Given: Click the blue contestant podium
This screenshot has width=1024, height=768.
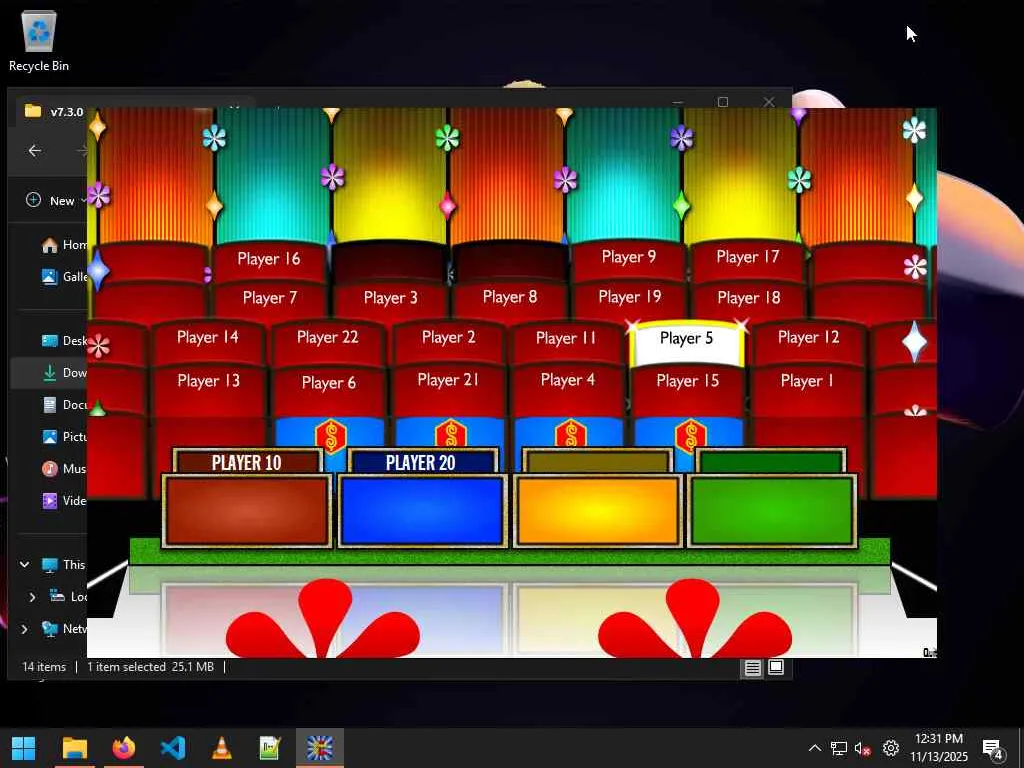Looking at the screenshot, I should (423, 511).
